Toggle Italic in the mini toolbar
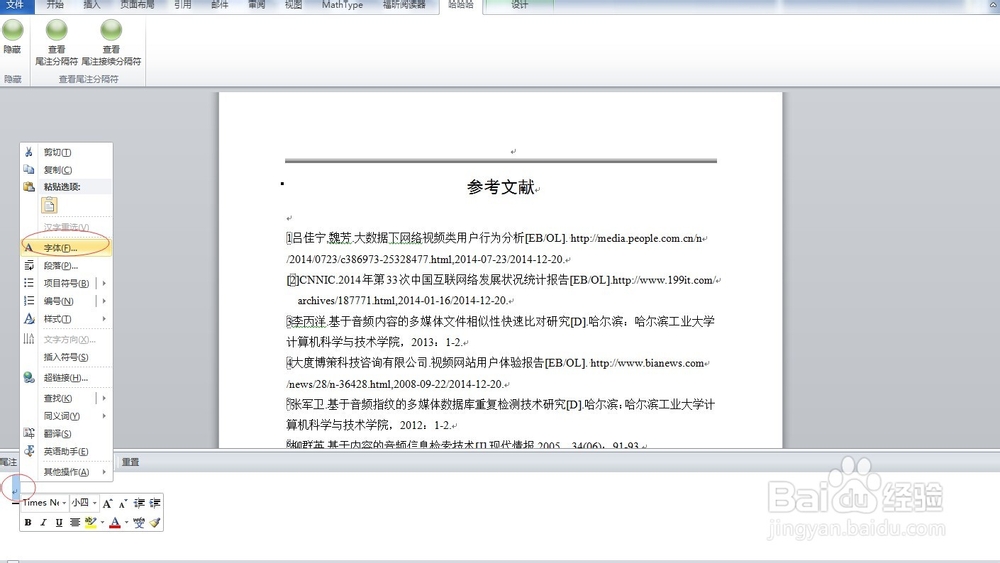1000x563 pixels. (x=43, y=522)
